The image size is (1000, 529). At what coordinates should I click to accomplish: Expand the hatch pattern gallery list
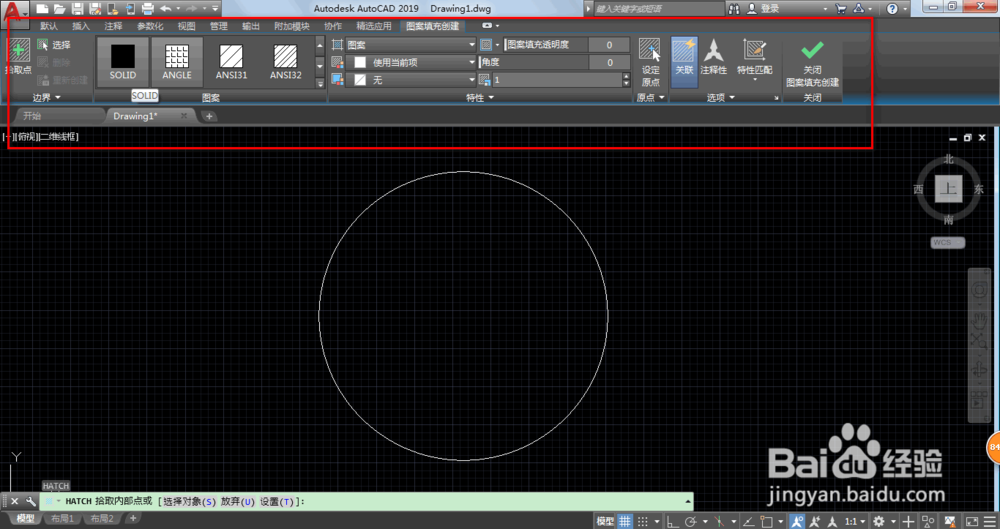point(320,83)
